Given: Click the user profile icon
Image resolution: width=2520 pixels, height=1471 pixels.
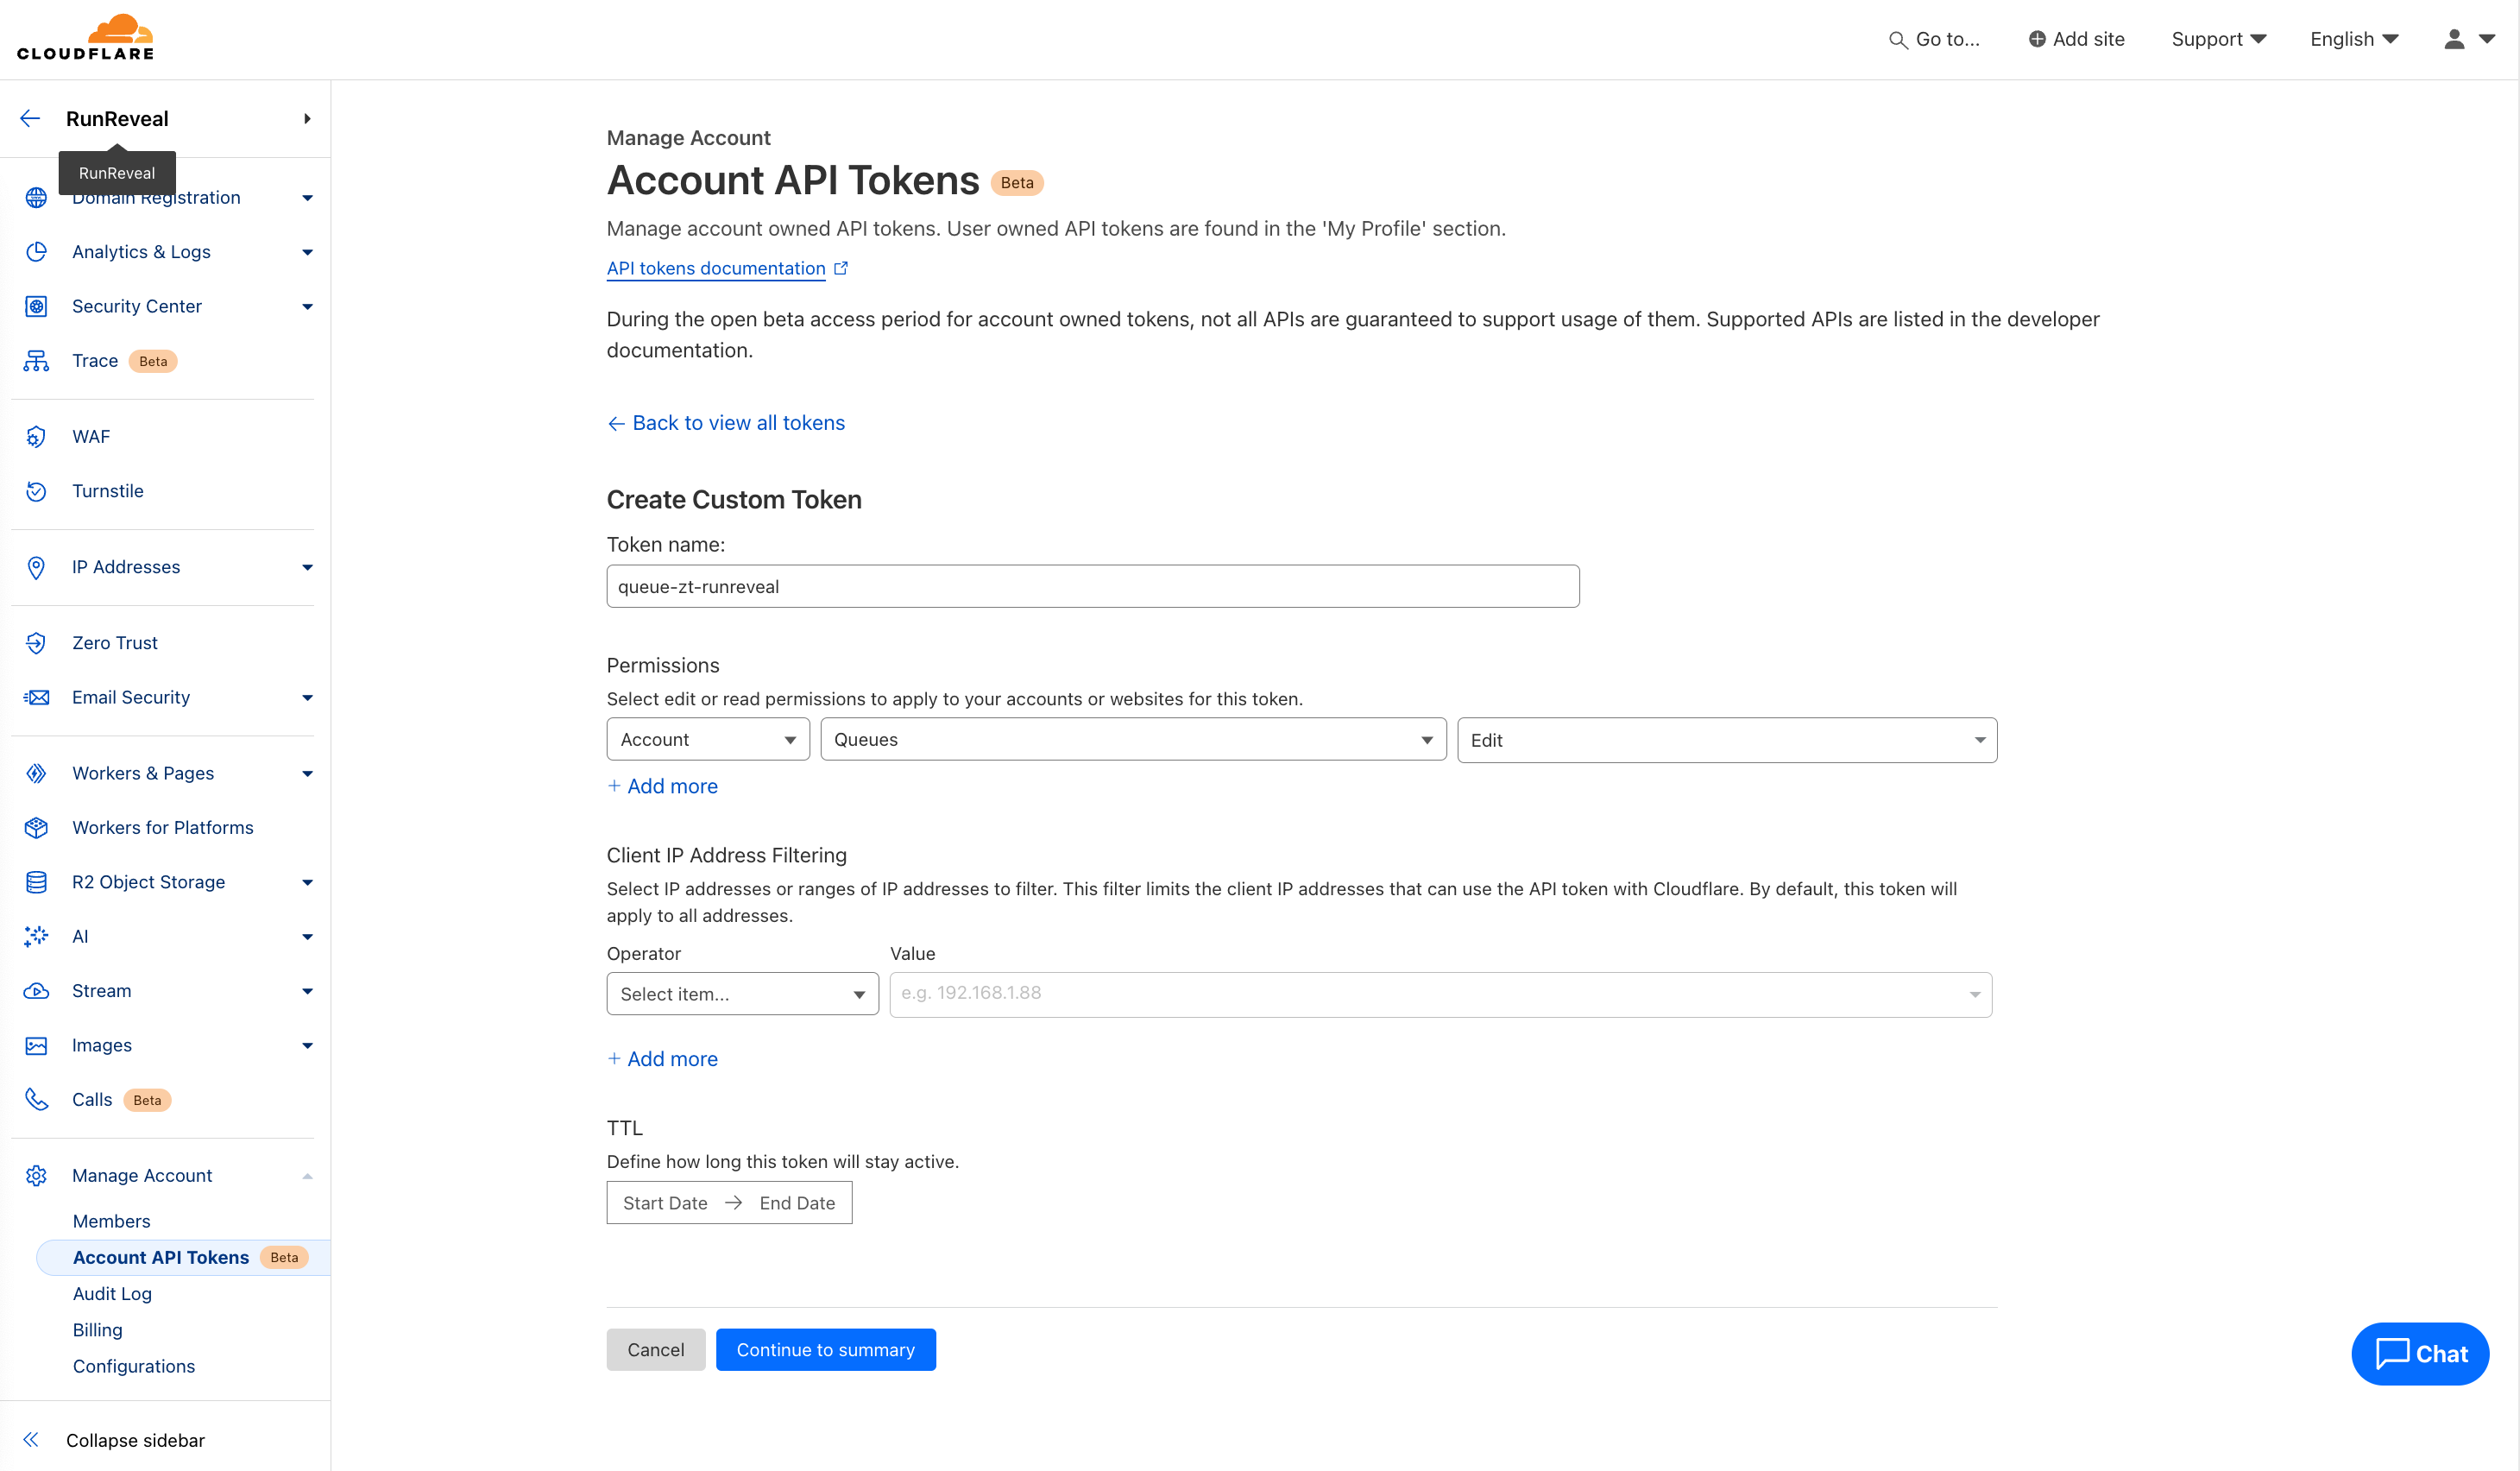Looking at the screenshot, I should coord(2454,39).
